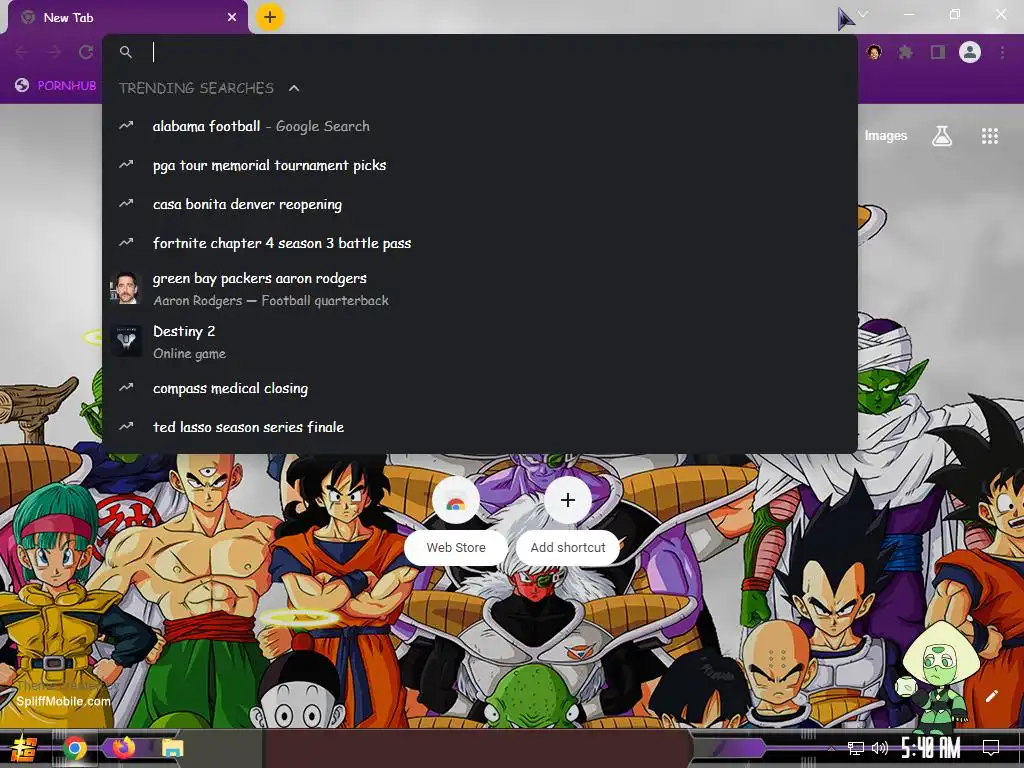Open the SpliffMobile.com theme credit link
The width and height of the screenshot is (1024, 768).
[x=63, y=701]
